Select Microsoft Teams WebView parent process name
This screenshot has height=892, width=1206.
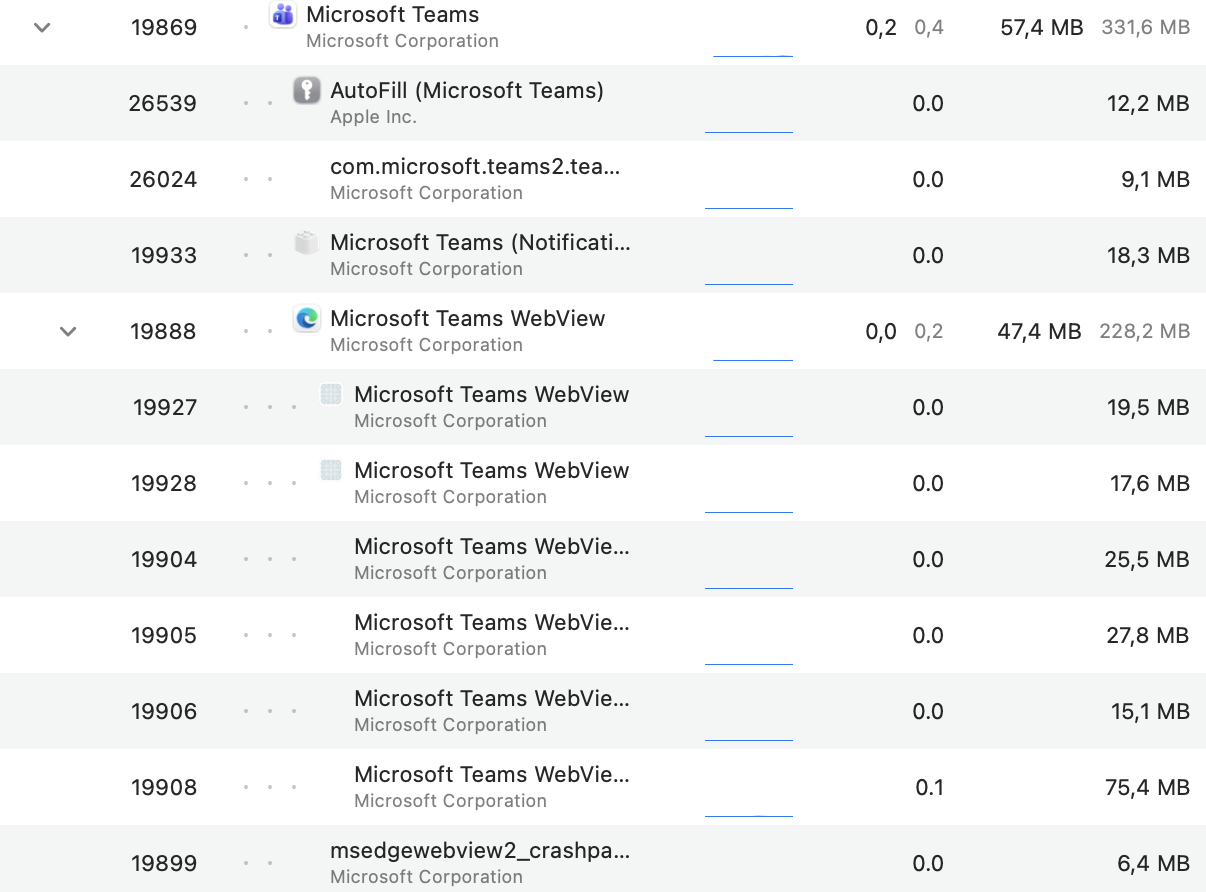click(468, 319)
